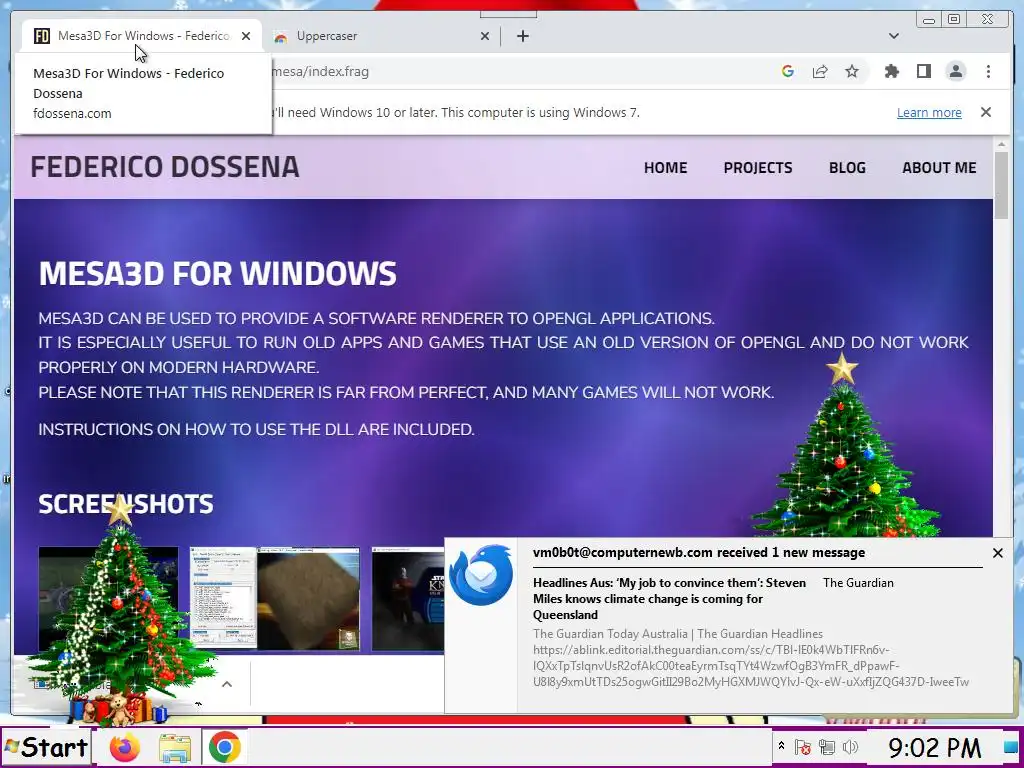Click the 9:02 PM clock
Viewport: 1024px width, 768px height.
click(x=935, y=747)
